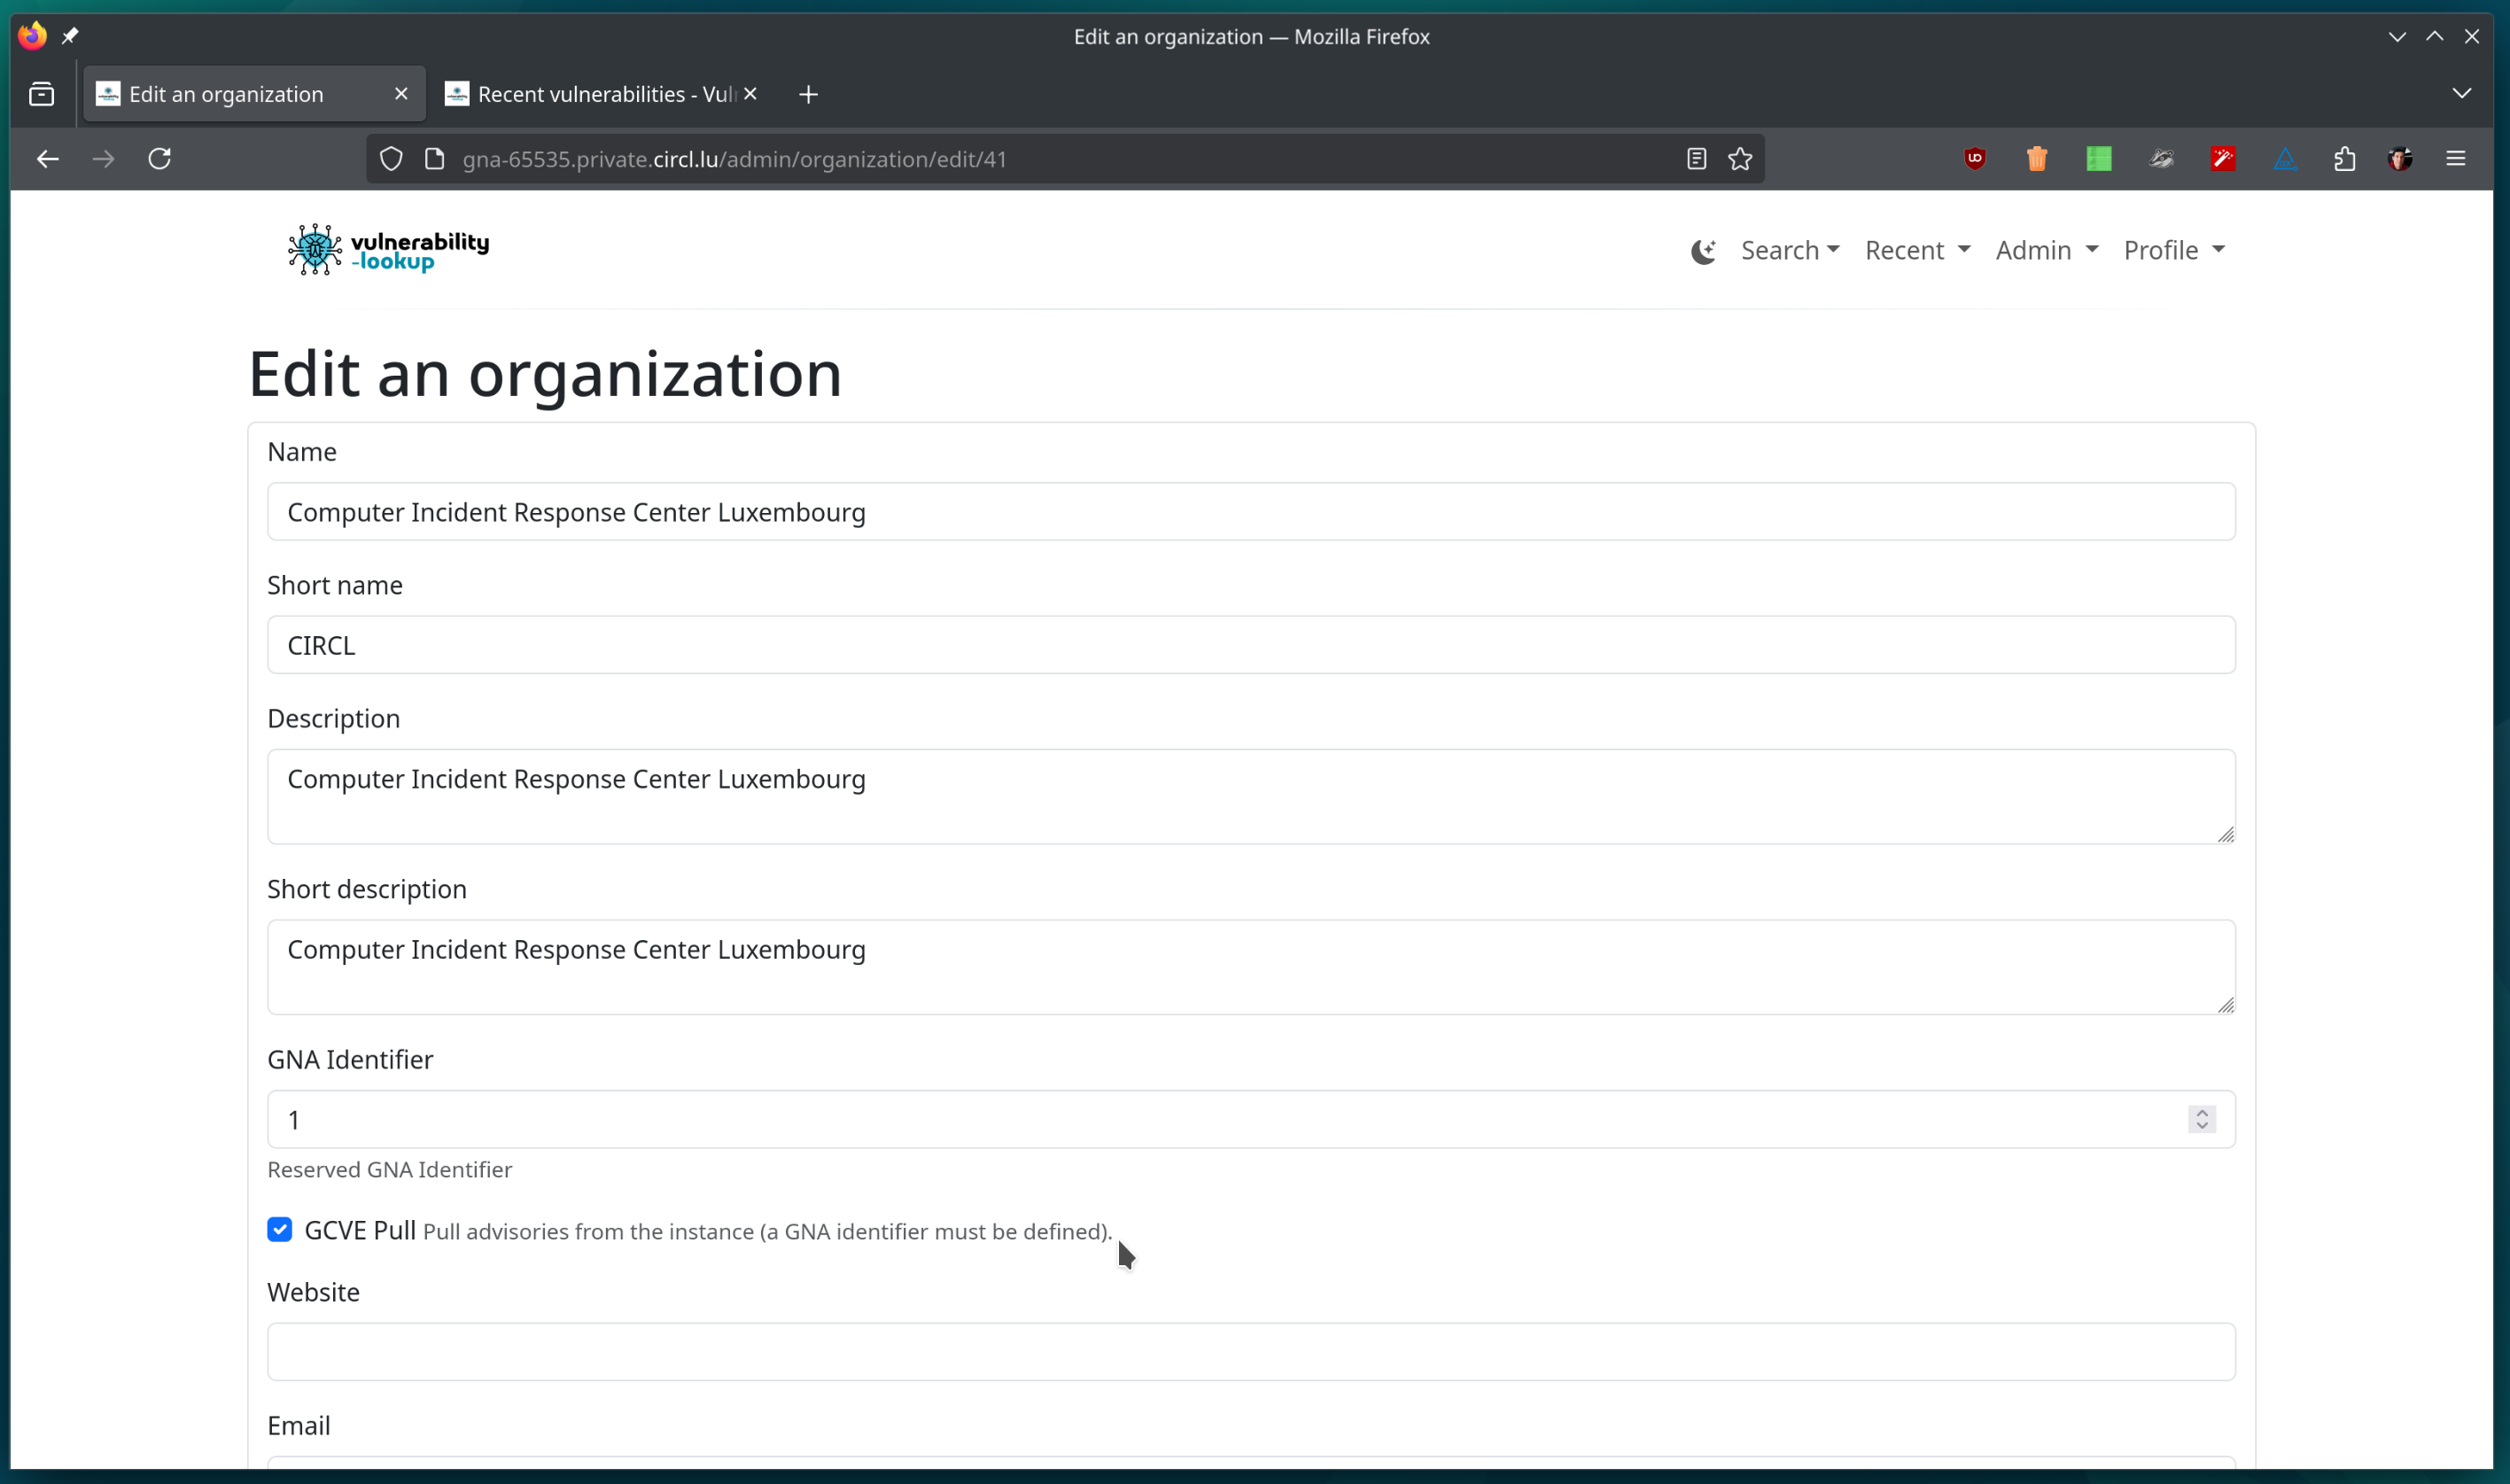The image size is (2510, 1484).
Task: Expand the Recent dropdown
Action: 1917,250
